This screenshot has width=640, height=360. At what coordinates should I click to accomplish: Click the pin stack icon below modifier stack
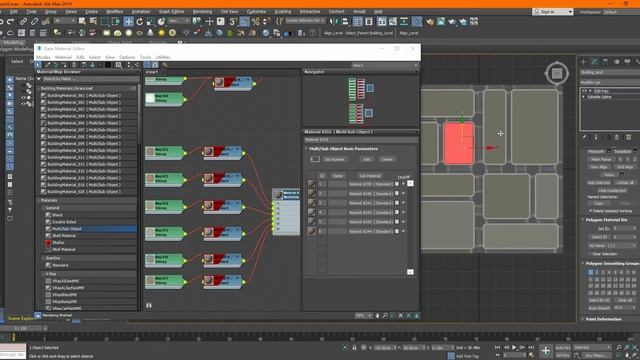click(584, 137)
